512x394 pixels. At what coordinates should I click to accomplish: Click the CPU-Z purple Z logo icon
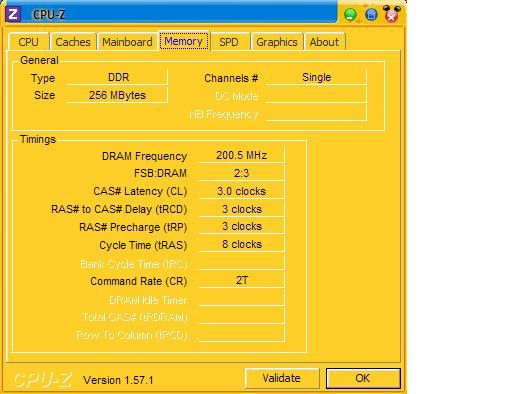pos(13,14)
